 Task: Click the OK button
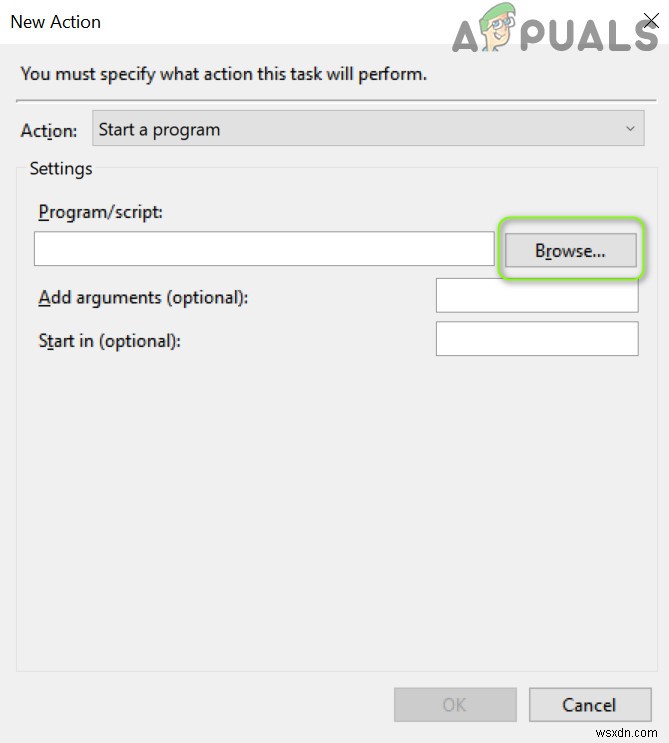coord(455,705)
